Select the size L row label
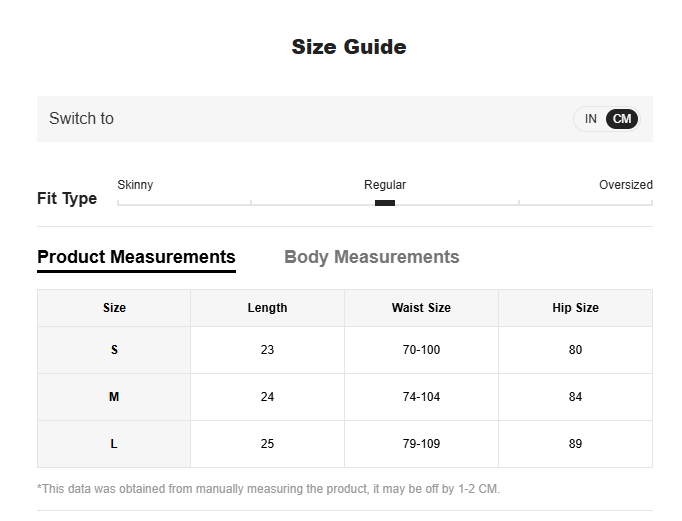The width and height of the screenshot is (682, 521). tap(114, 444)
